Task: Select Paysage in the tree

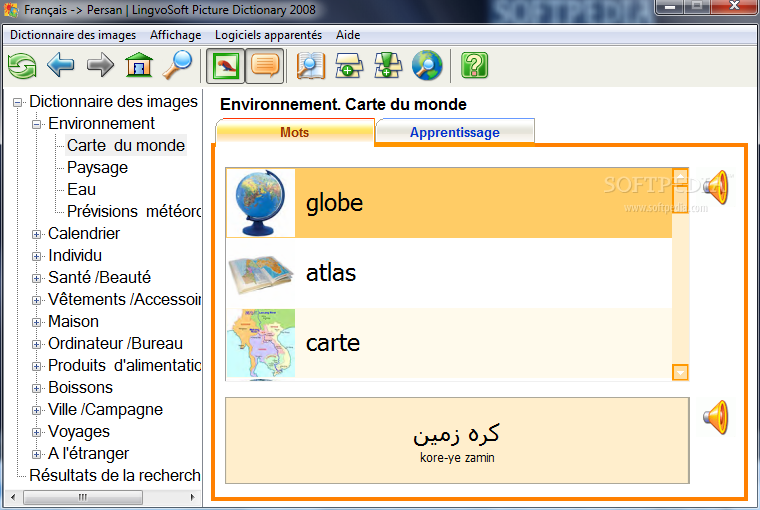Action: pyautogui.click(x=97, y=167)
